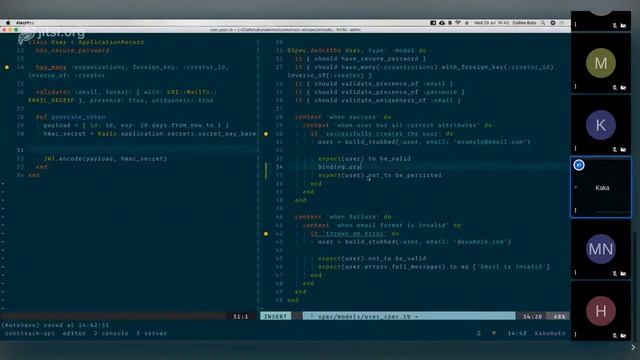Screen dimensions: 640x360
Task: Click muted microphone icon on K's tile
Action: point(615,149)
